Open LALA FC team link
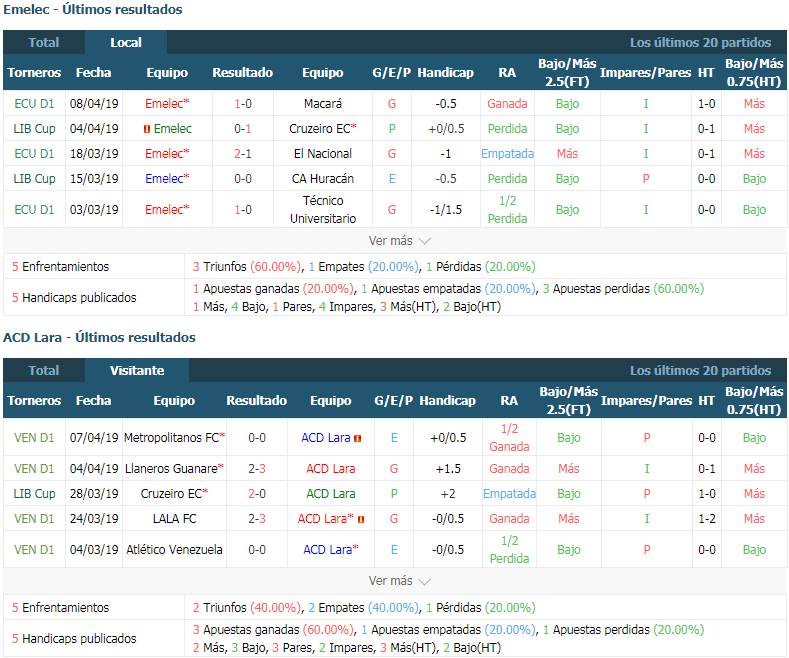Screen dimensions: 789x658 click(x=174, y=519)
